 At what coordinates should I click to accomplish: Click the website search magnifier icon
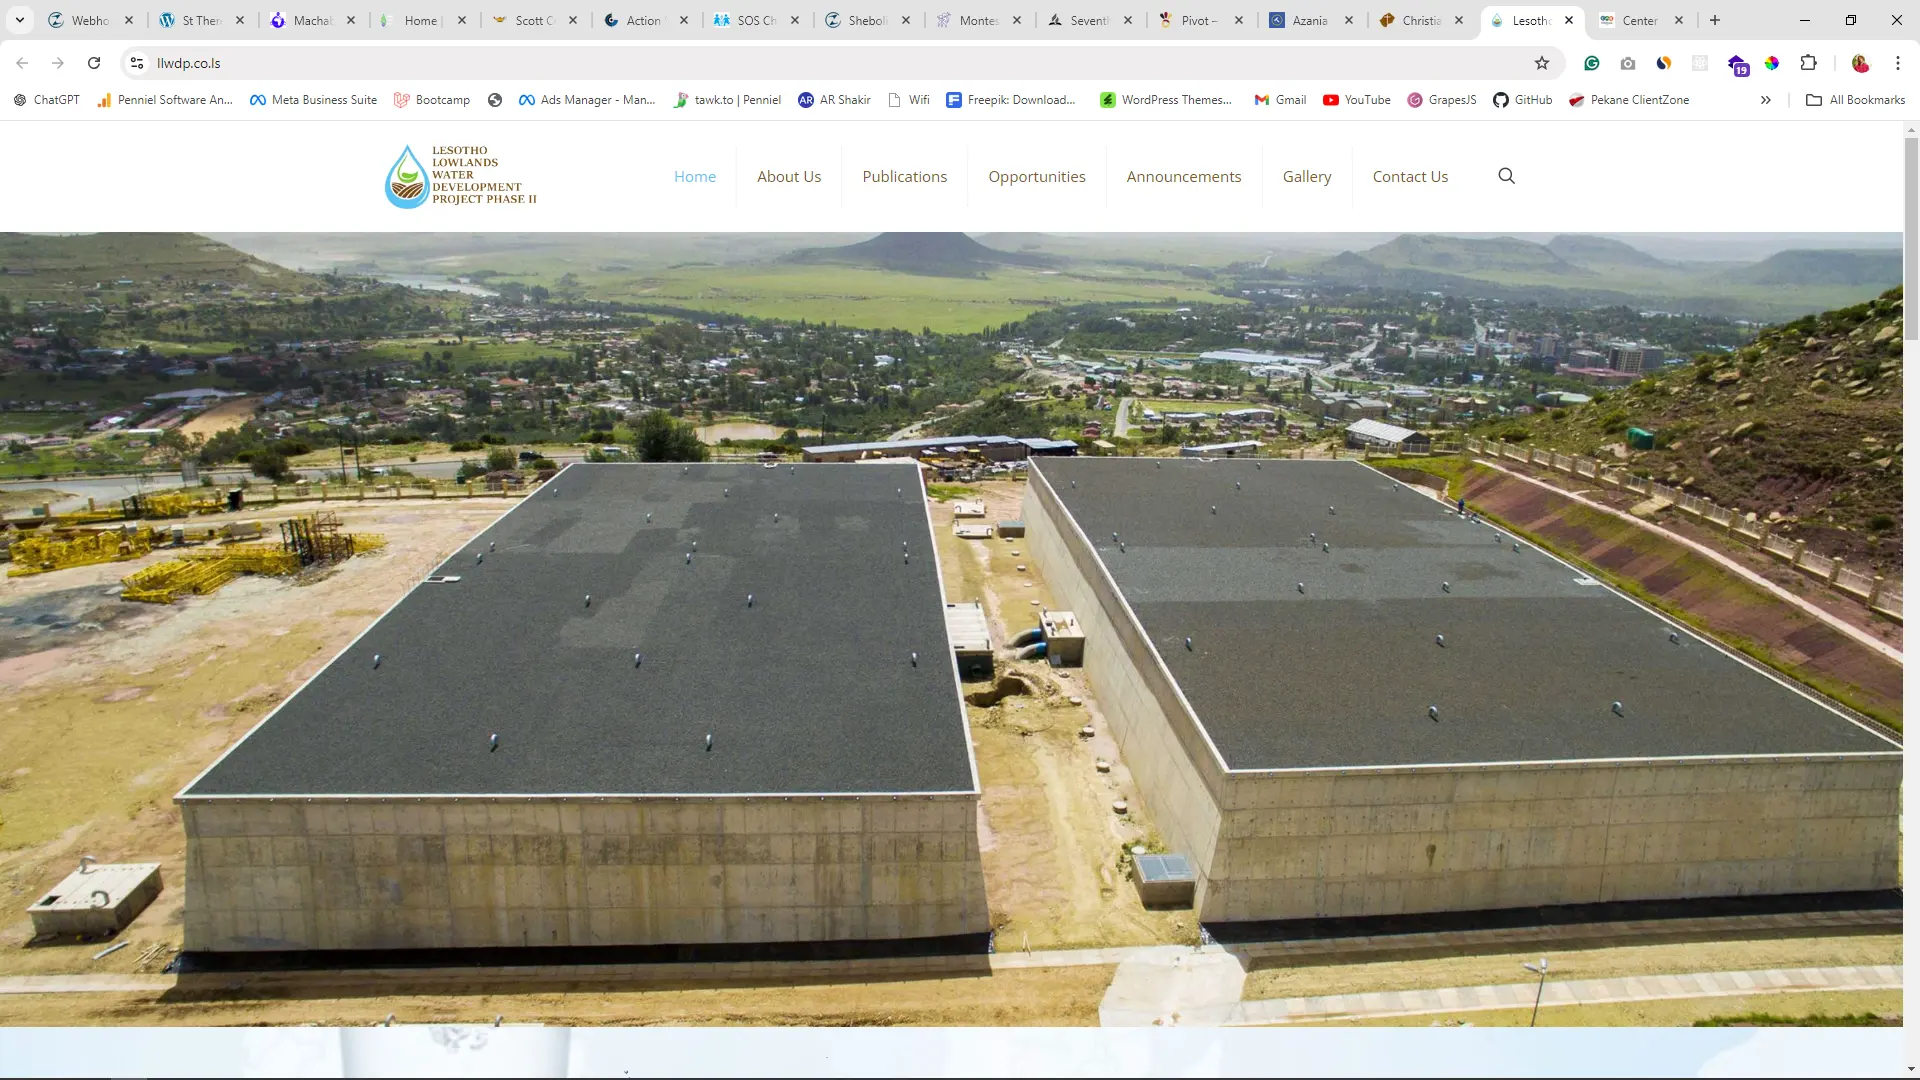point(1506,176)
